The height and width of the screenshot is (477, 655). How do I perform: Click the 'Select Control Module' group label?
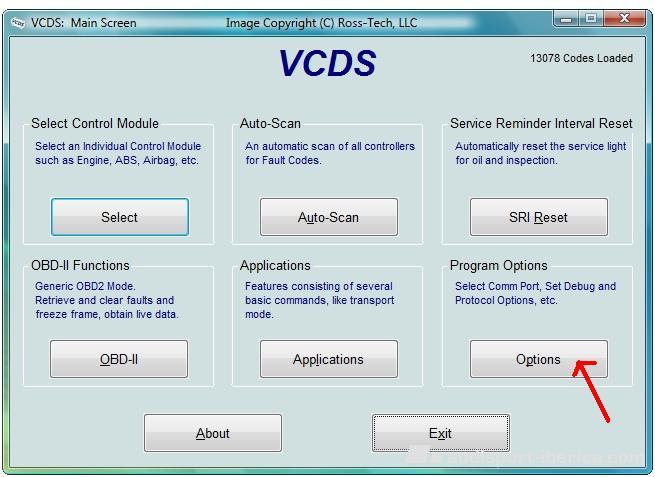click(x=95, y=123)
